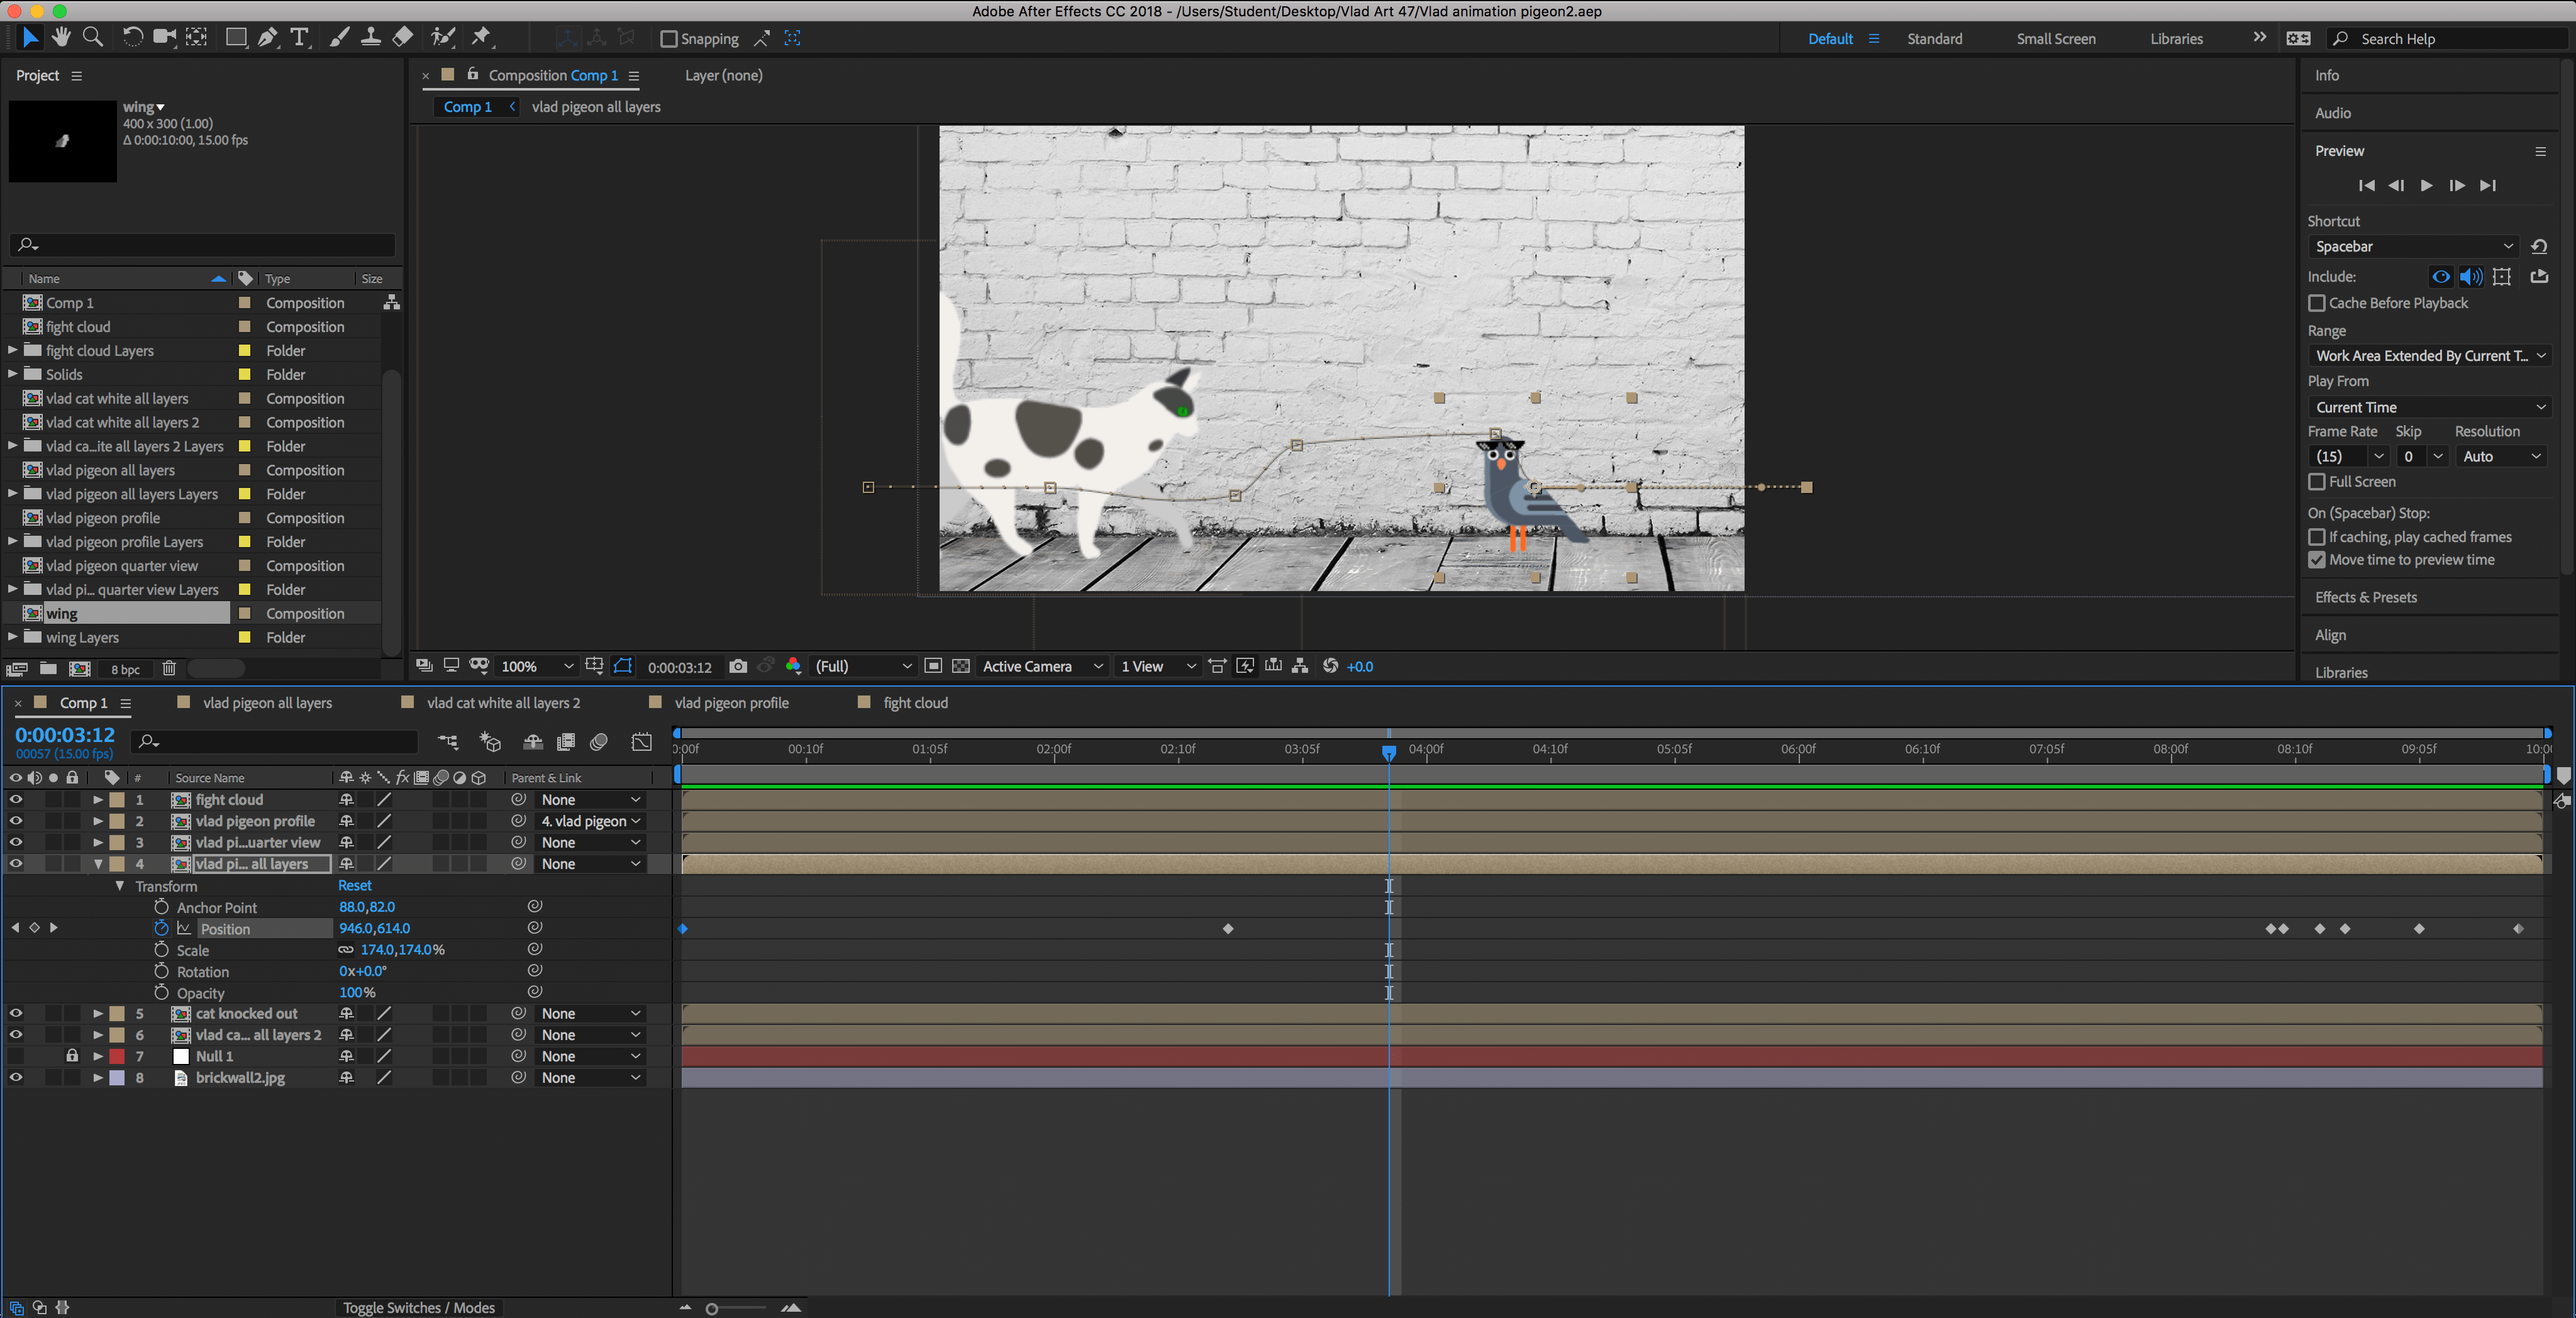Switch to the Standard workspace
The image size is (2576, 1318).
click(x=1934, y=38)
